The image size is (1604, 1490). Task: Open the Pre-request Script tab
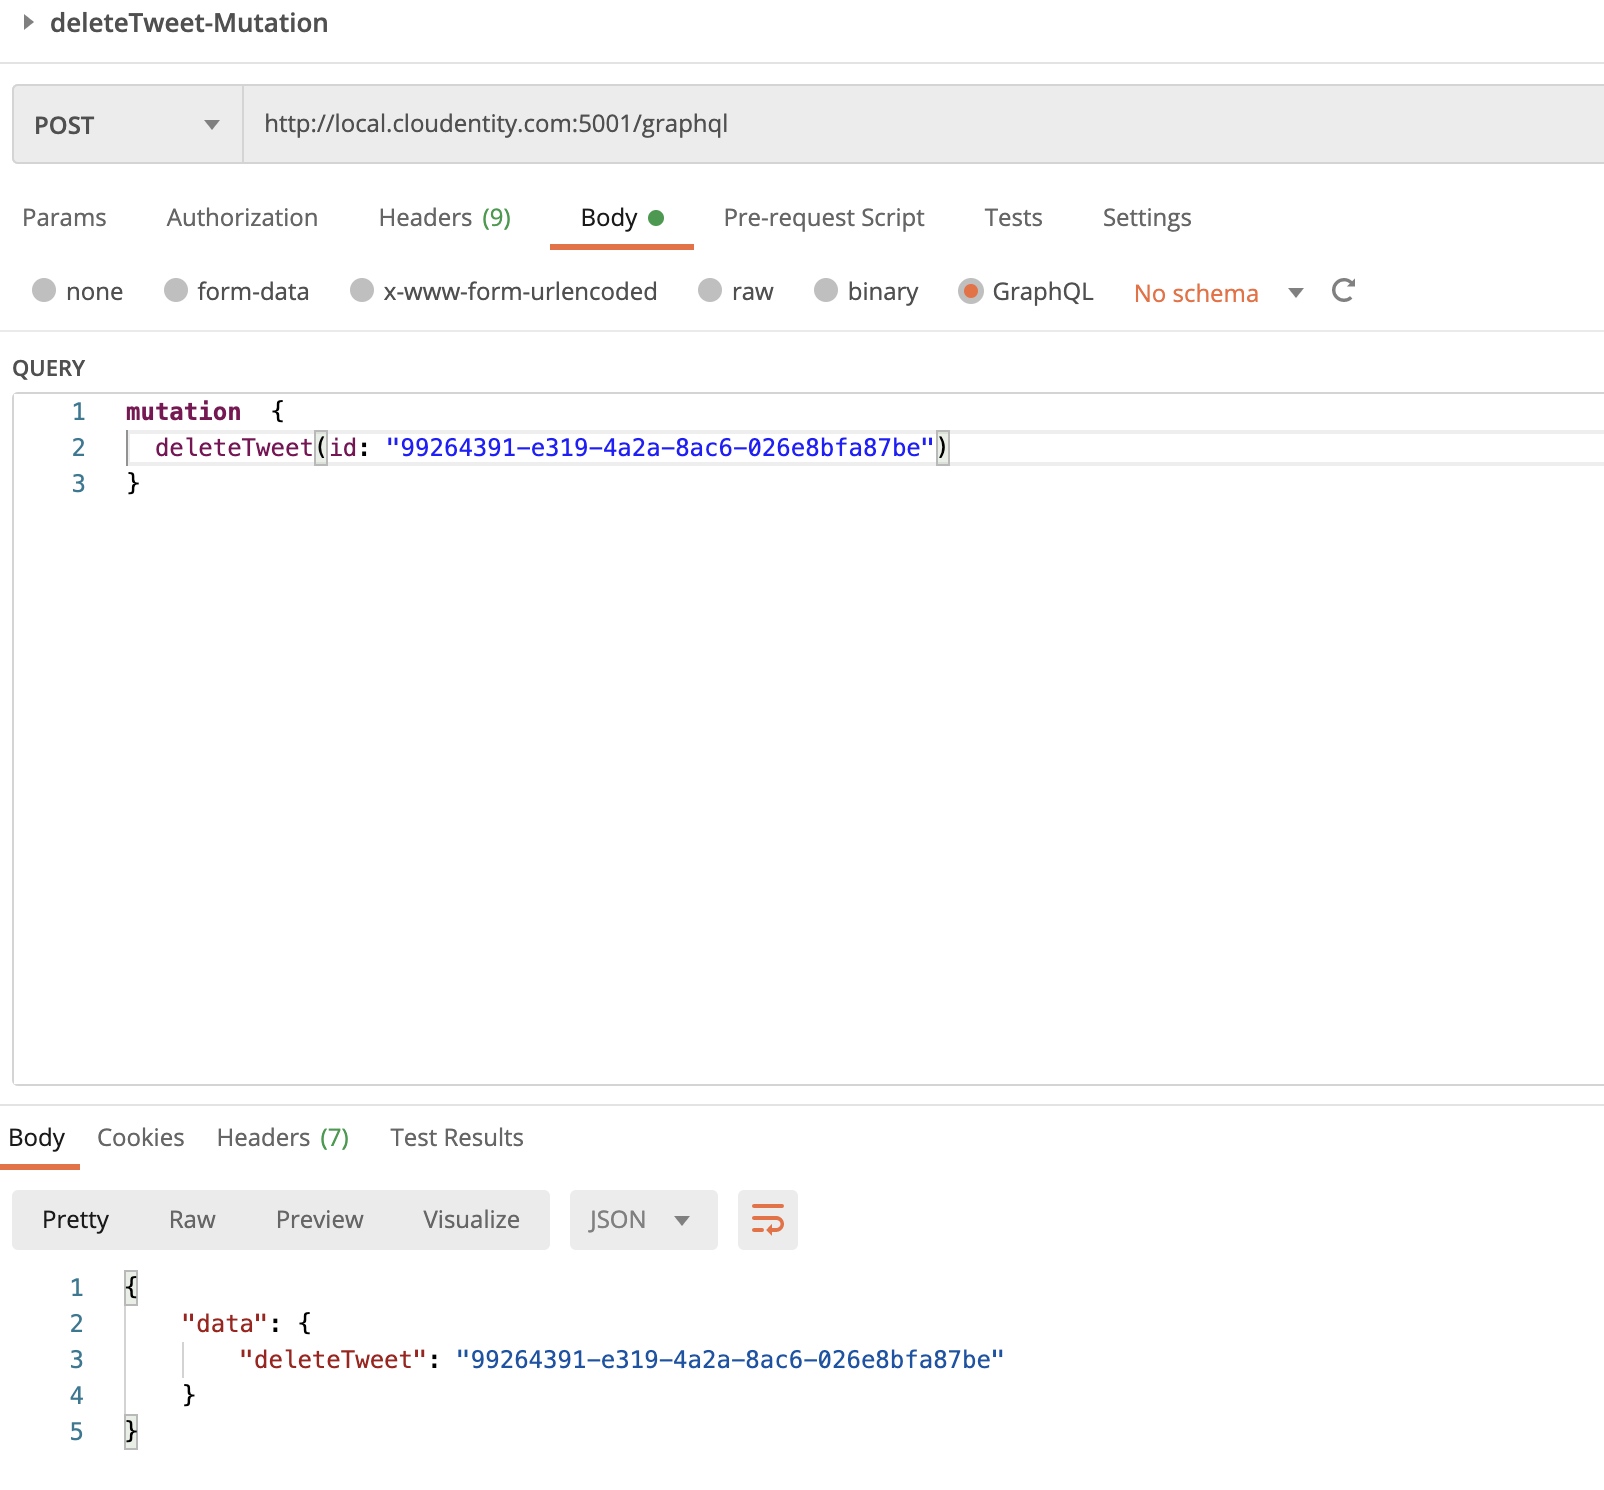824,217
